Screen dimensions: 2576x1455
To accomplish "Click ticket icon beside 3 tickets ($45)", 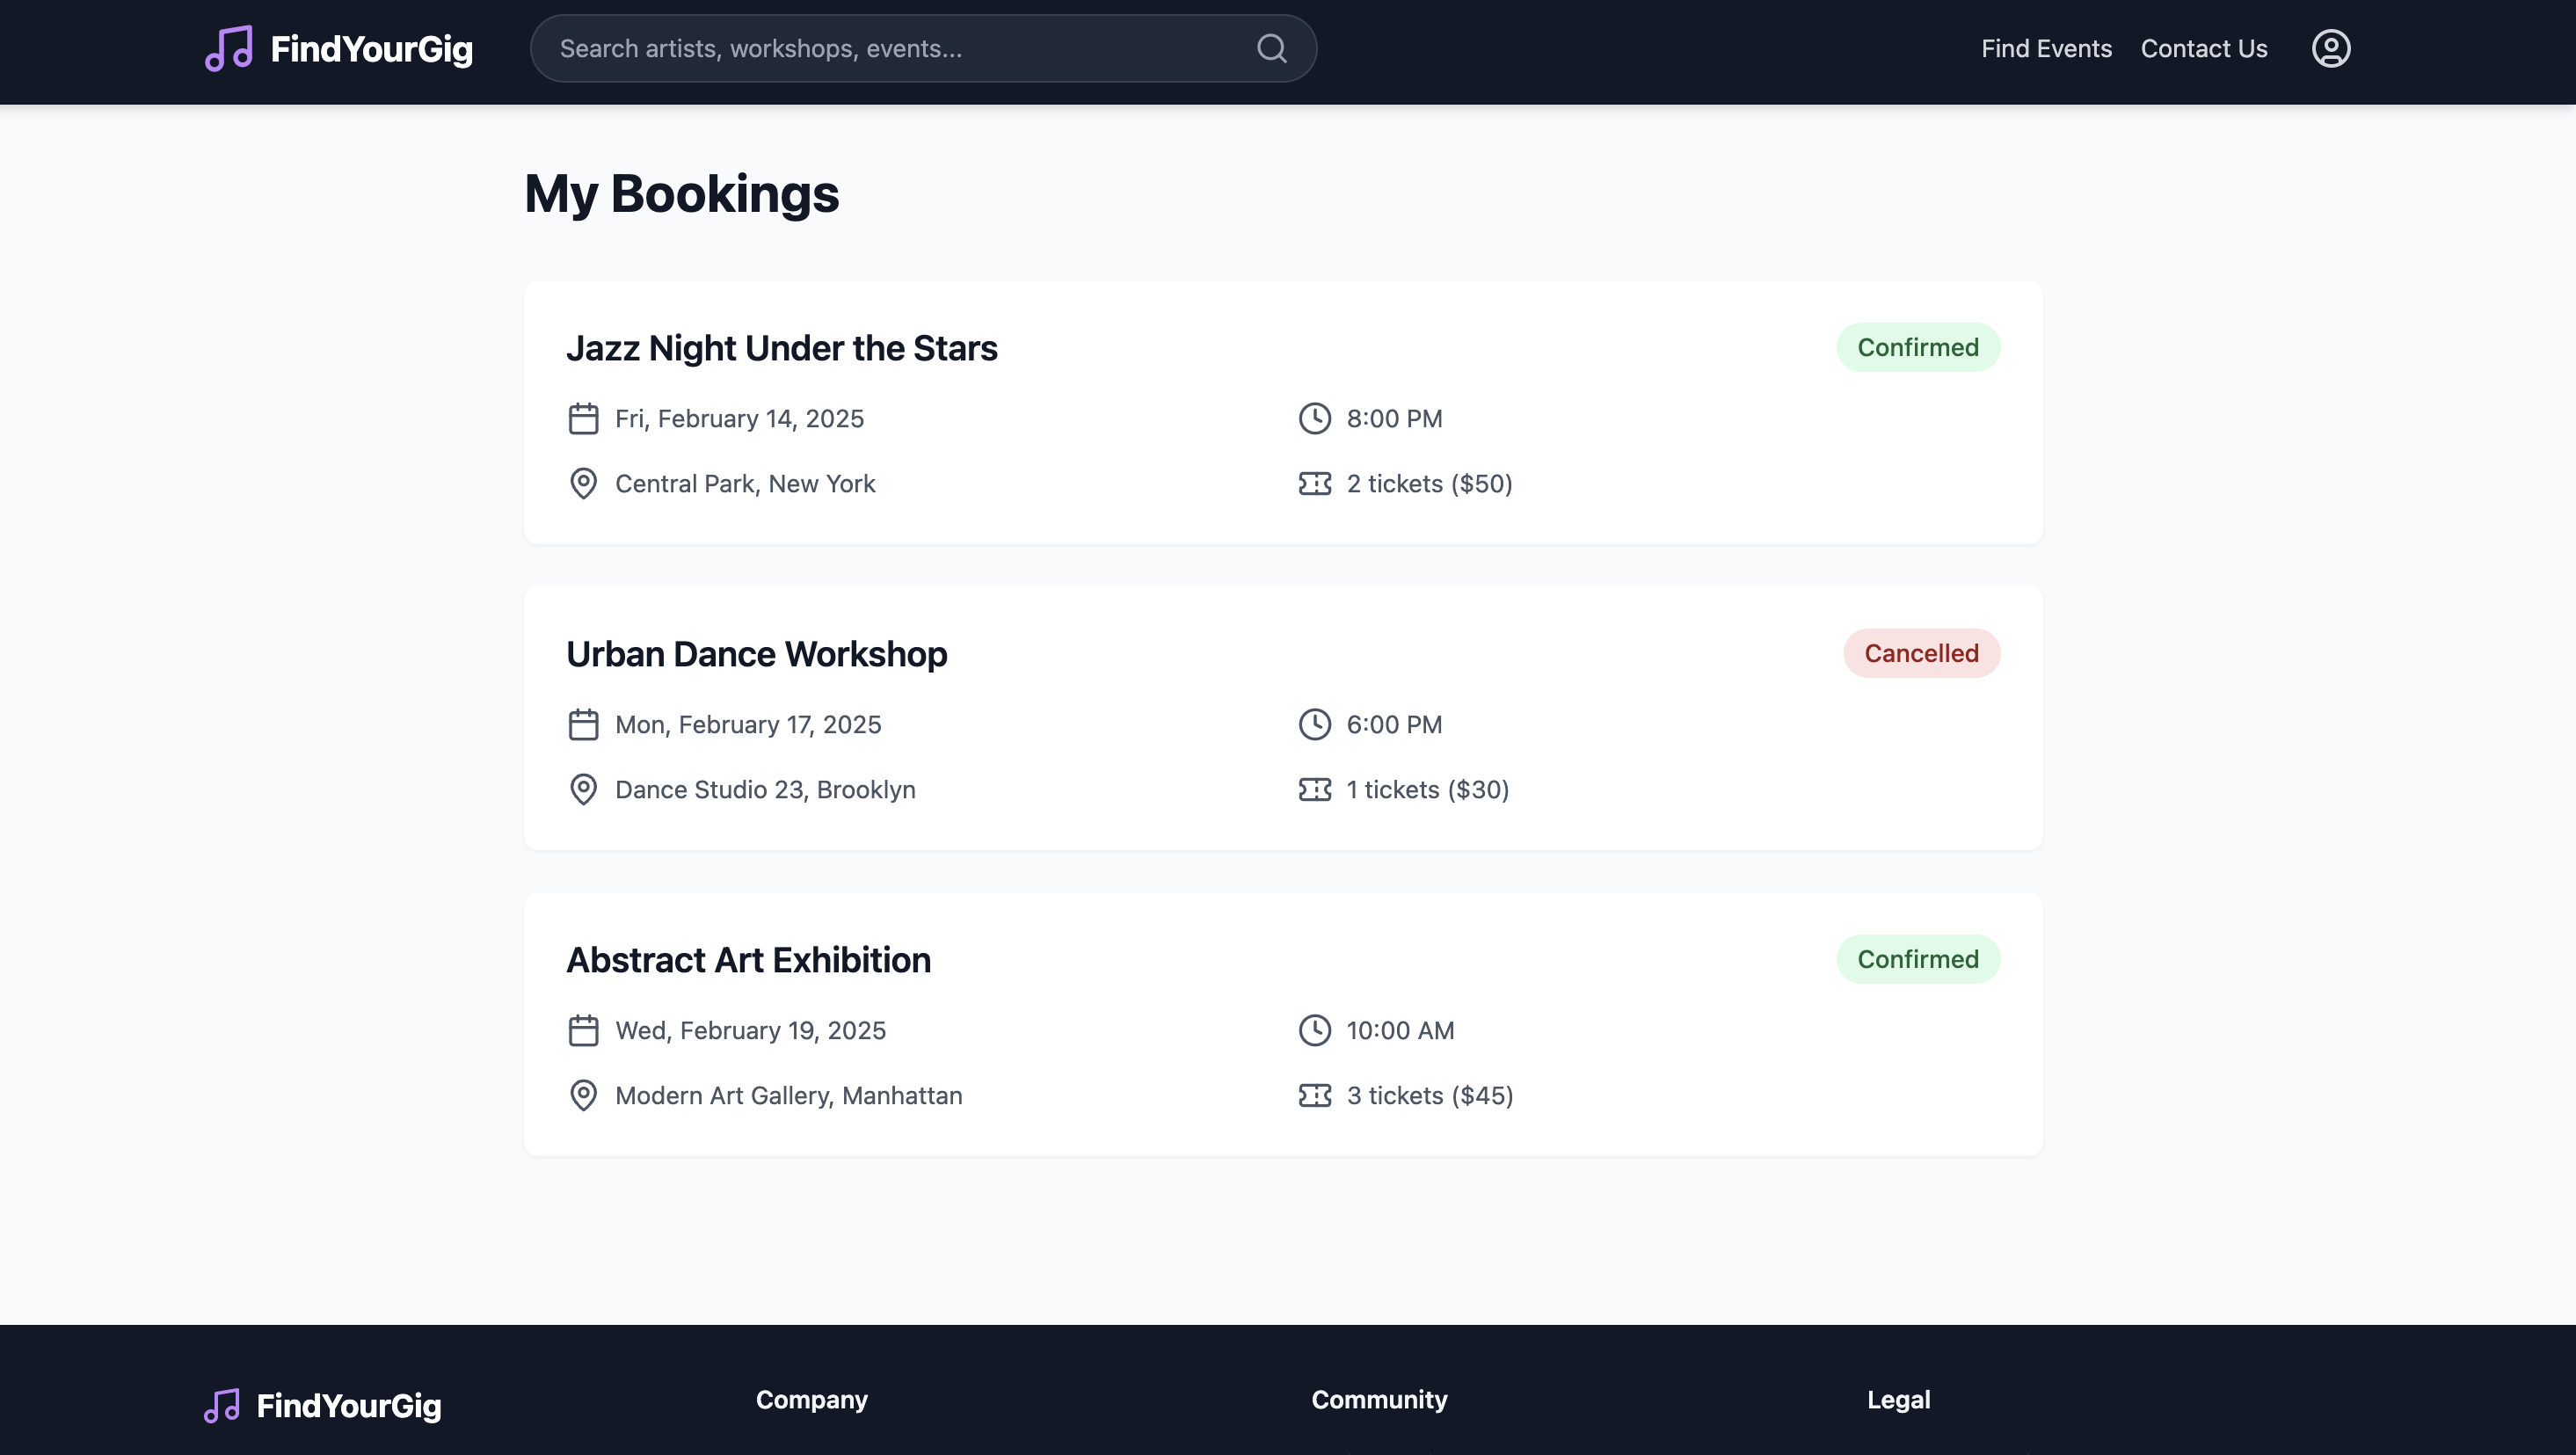I will pyautogui.click(x=1314, y=1096).
